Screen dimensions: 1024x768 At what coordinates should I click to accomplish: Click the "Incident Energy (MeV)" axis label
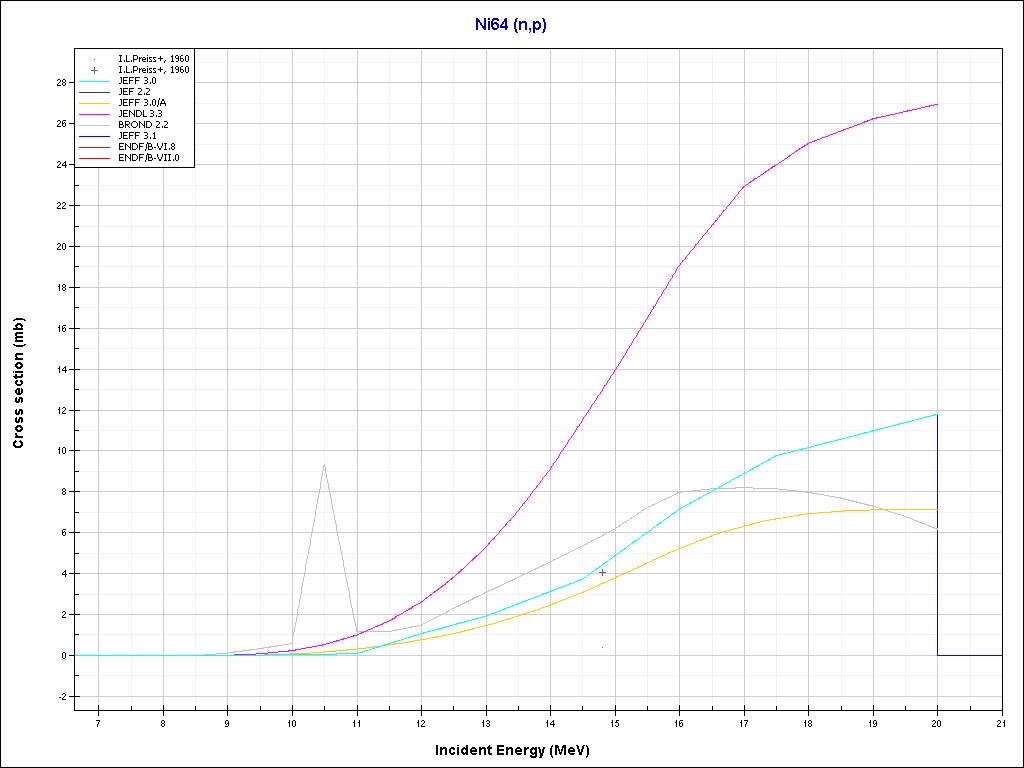pyautogui.click(x=519, y=750)
